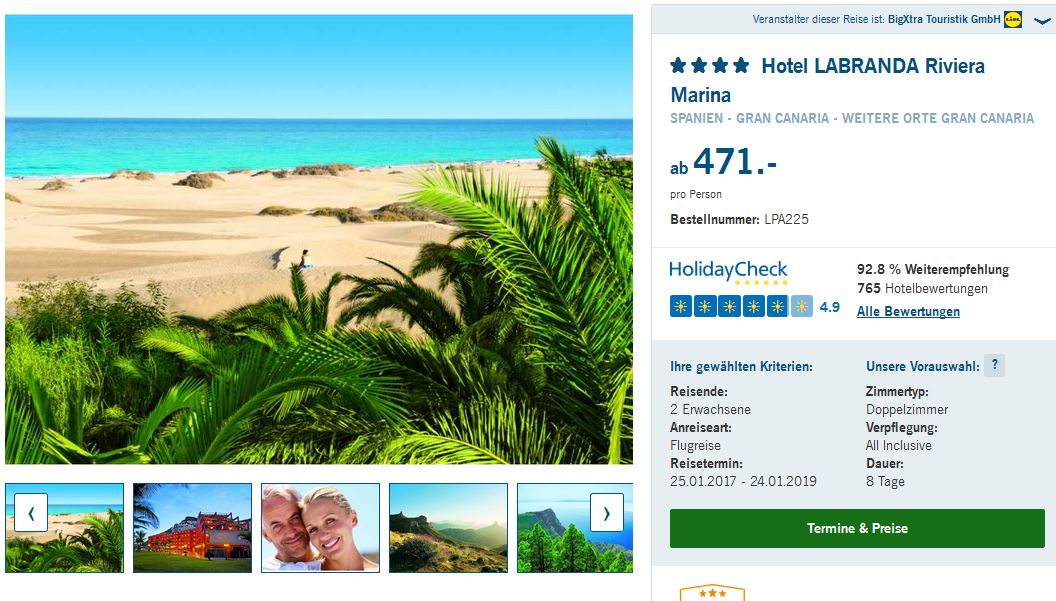Click the award badge icon below the panel
This screenshot has width=1056, height=601.
(x=713, y=592)
